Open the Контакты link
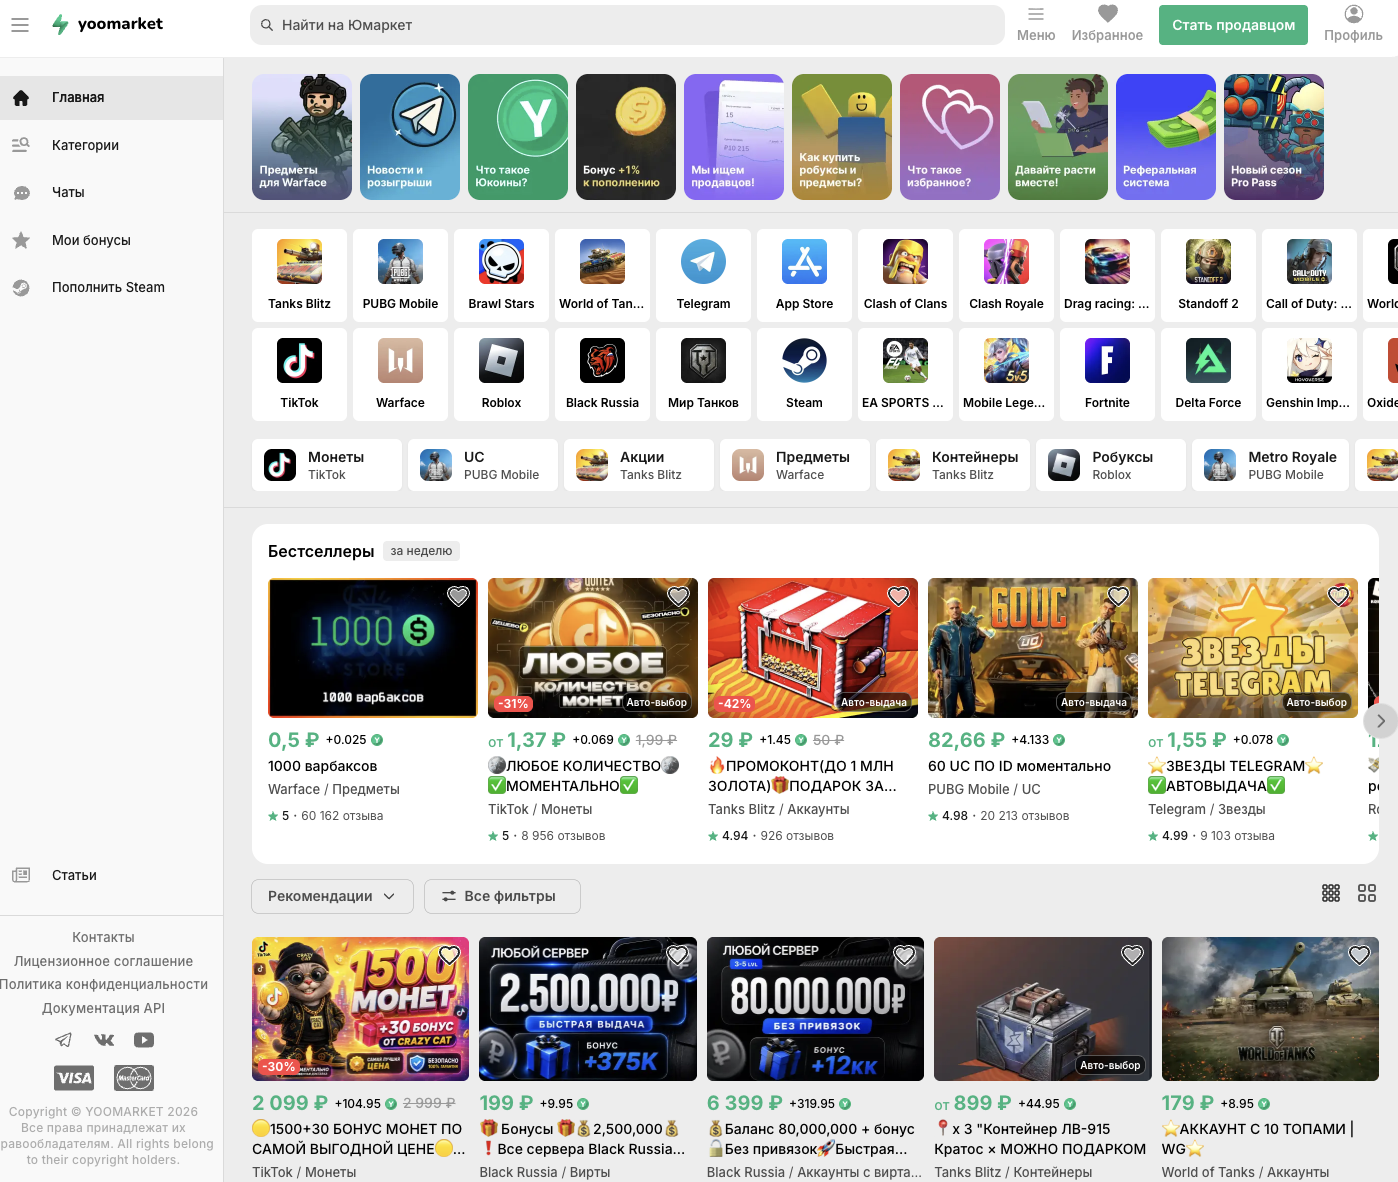This screenshot has height=1182, width=1398. pos(103,937)
